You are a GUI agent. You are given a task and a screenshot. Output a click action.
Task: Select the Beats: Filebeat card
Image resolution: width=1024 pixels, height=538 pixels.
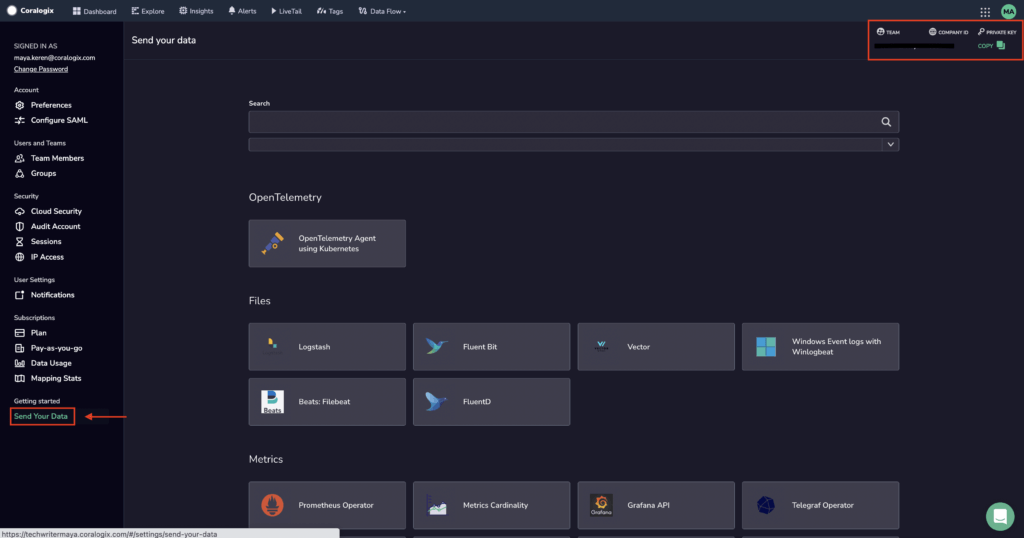coord(327,402)
